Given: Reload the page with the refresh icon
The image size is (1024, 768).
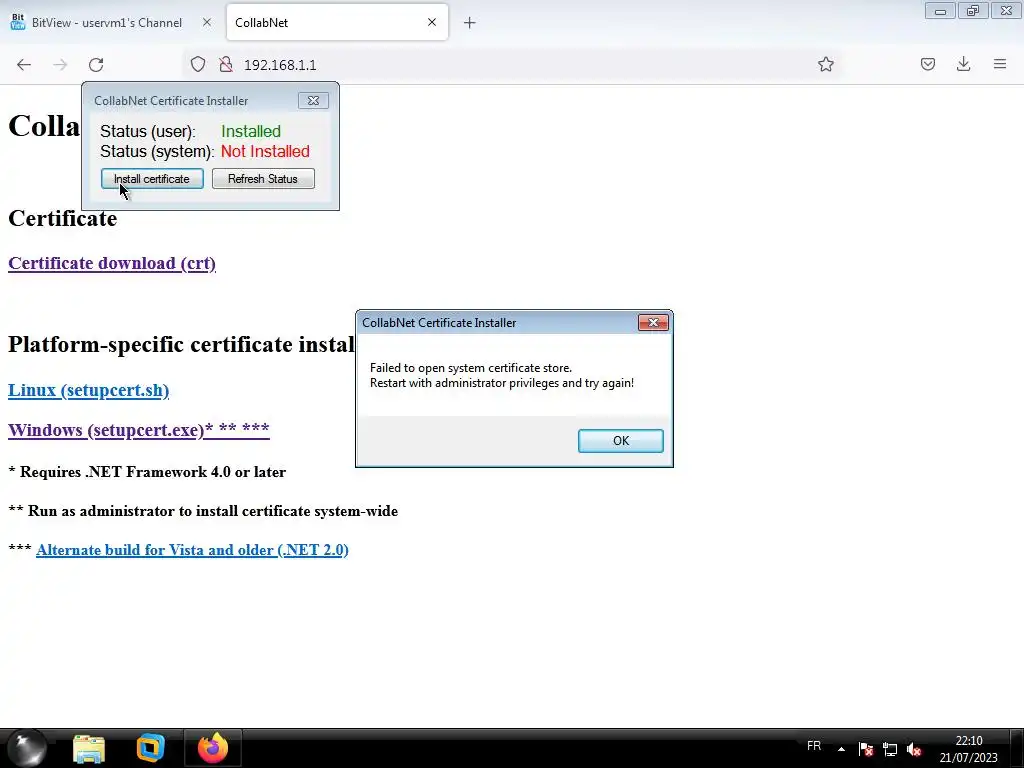Looking at the screenshot, I should pos(96,65).
